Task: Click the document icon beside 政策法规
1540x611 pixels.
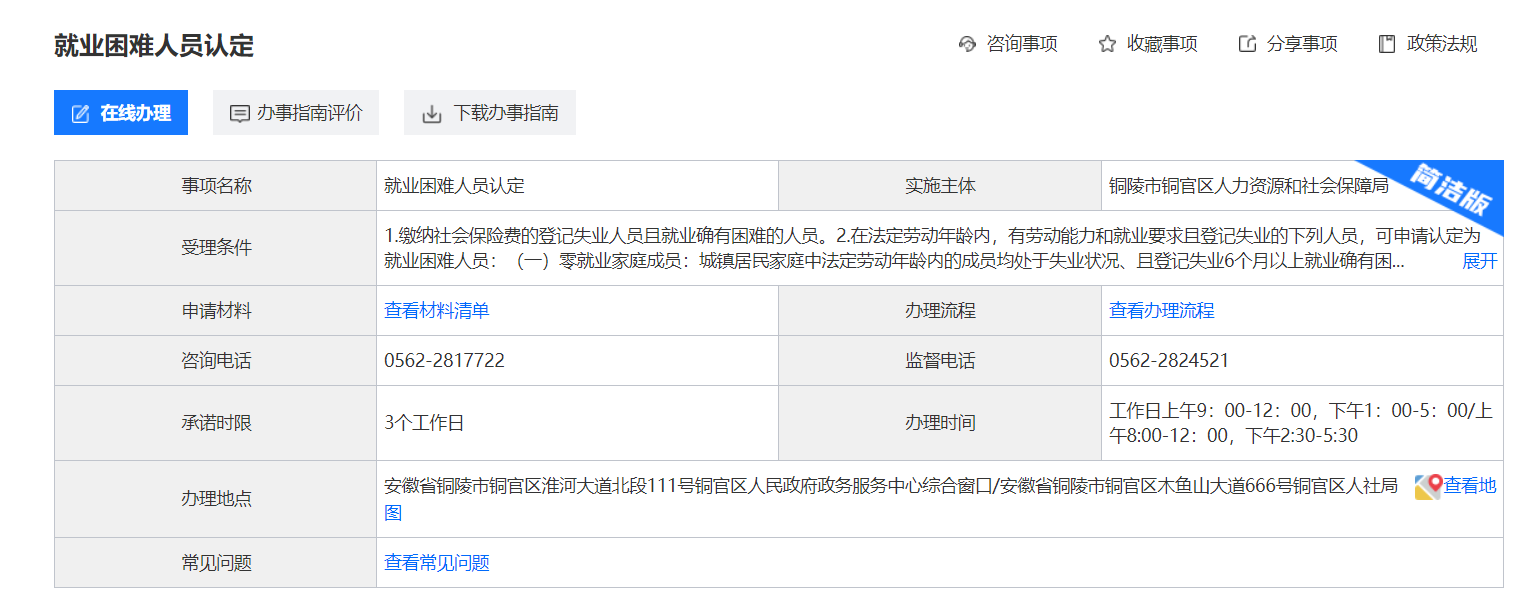Action: coord(1387,44)
